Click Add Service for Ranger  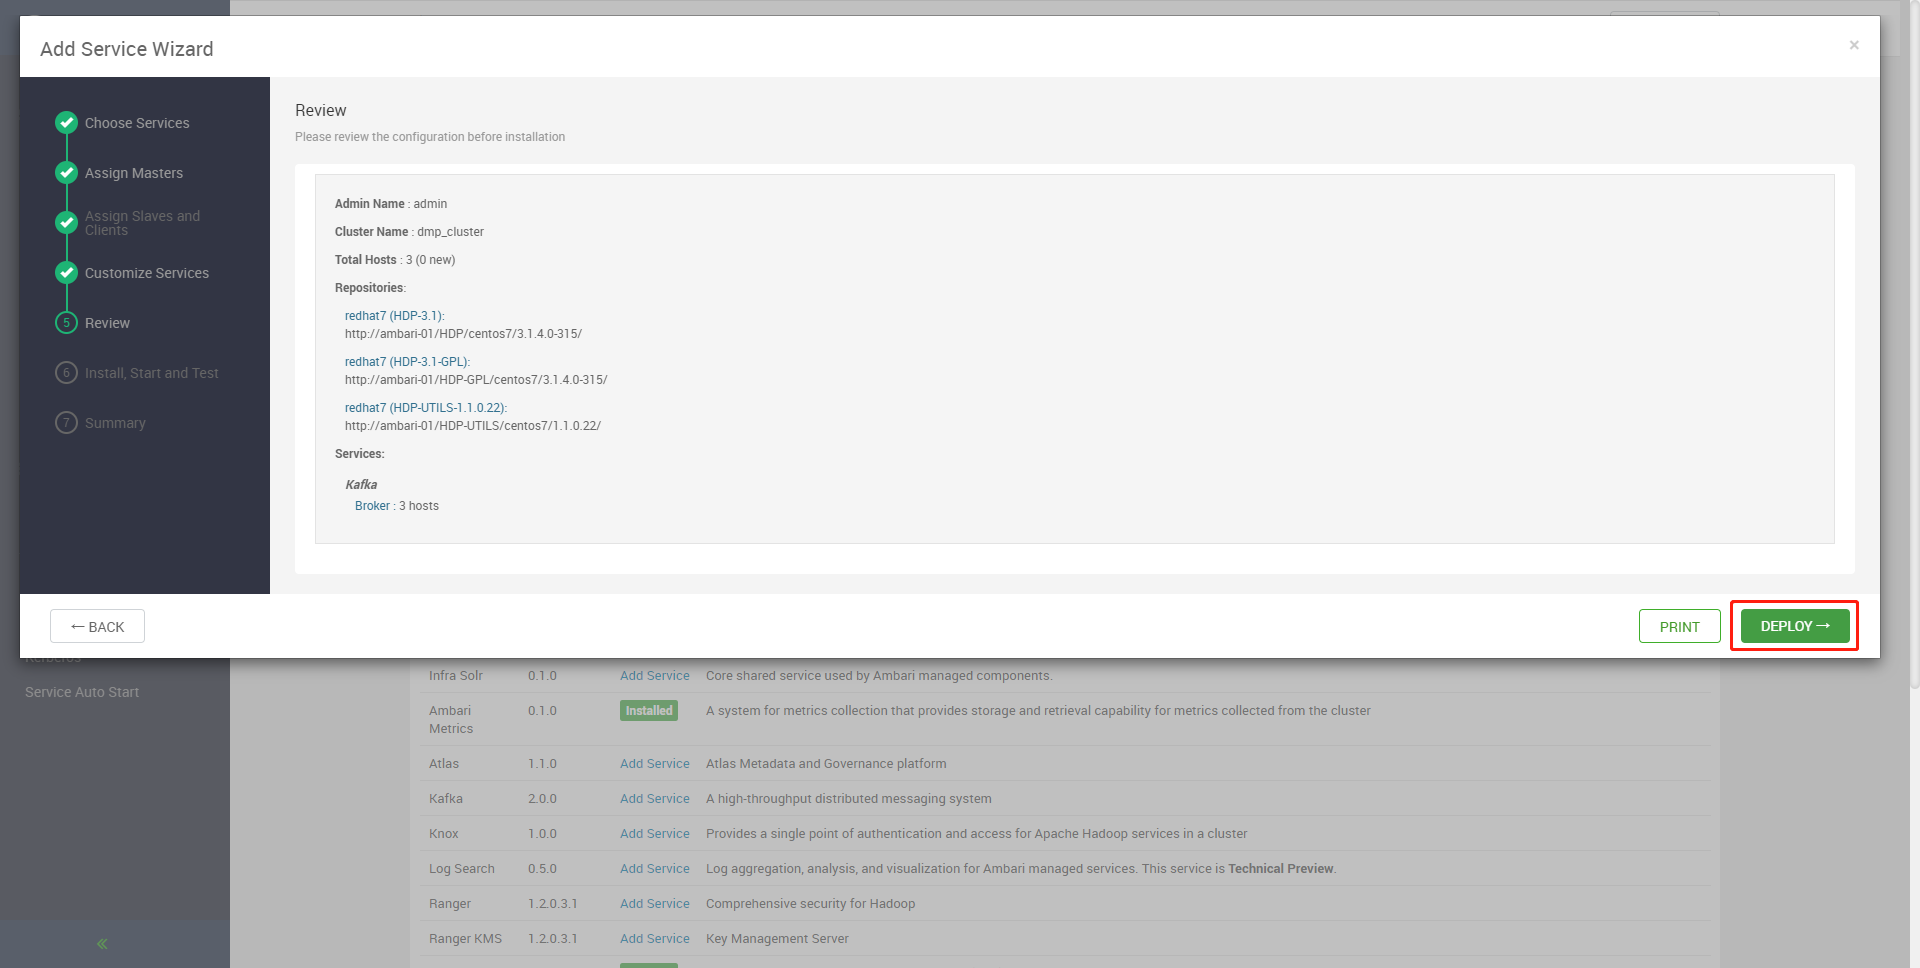point(655,904)
